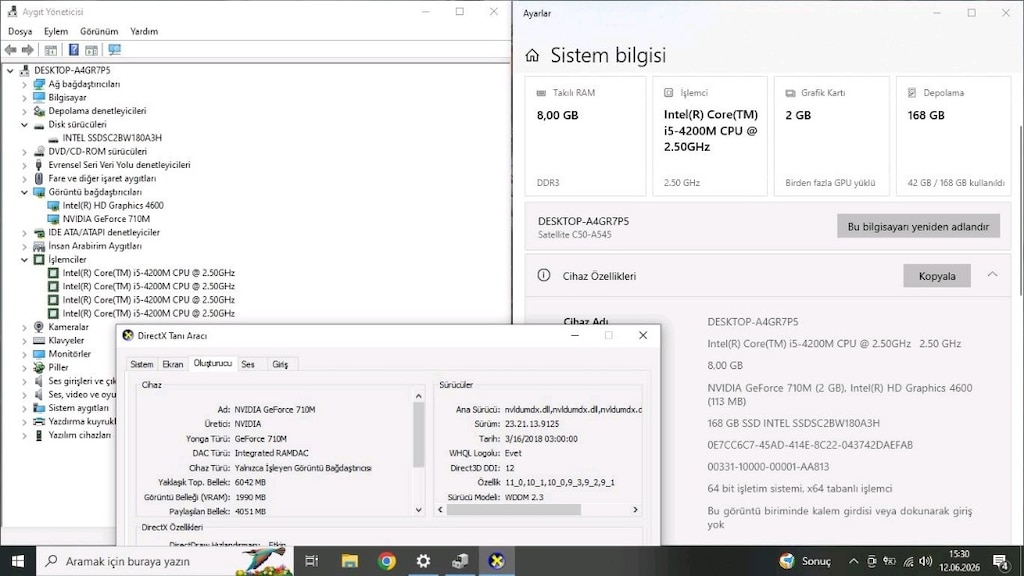Click the Forward arrow in Device Manager toolbar
Image resolution: width=1024 pixels, height=576 pixels.
(27, 50)
